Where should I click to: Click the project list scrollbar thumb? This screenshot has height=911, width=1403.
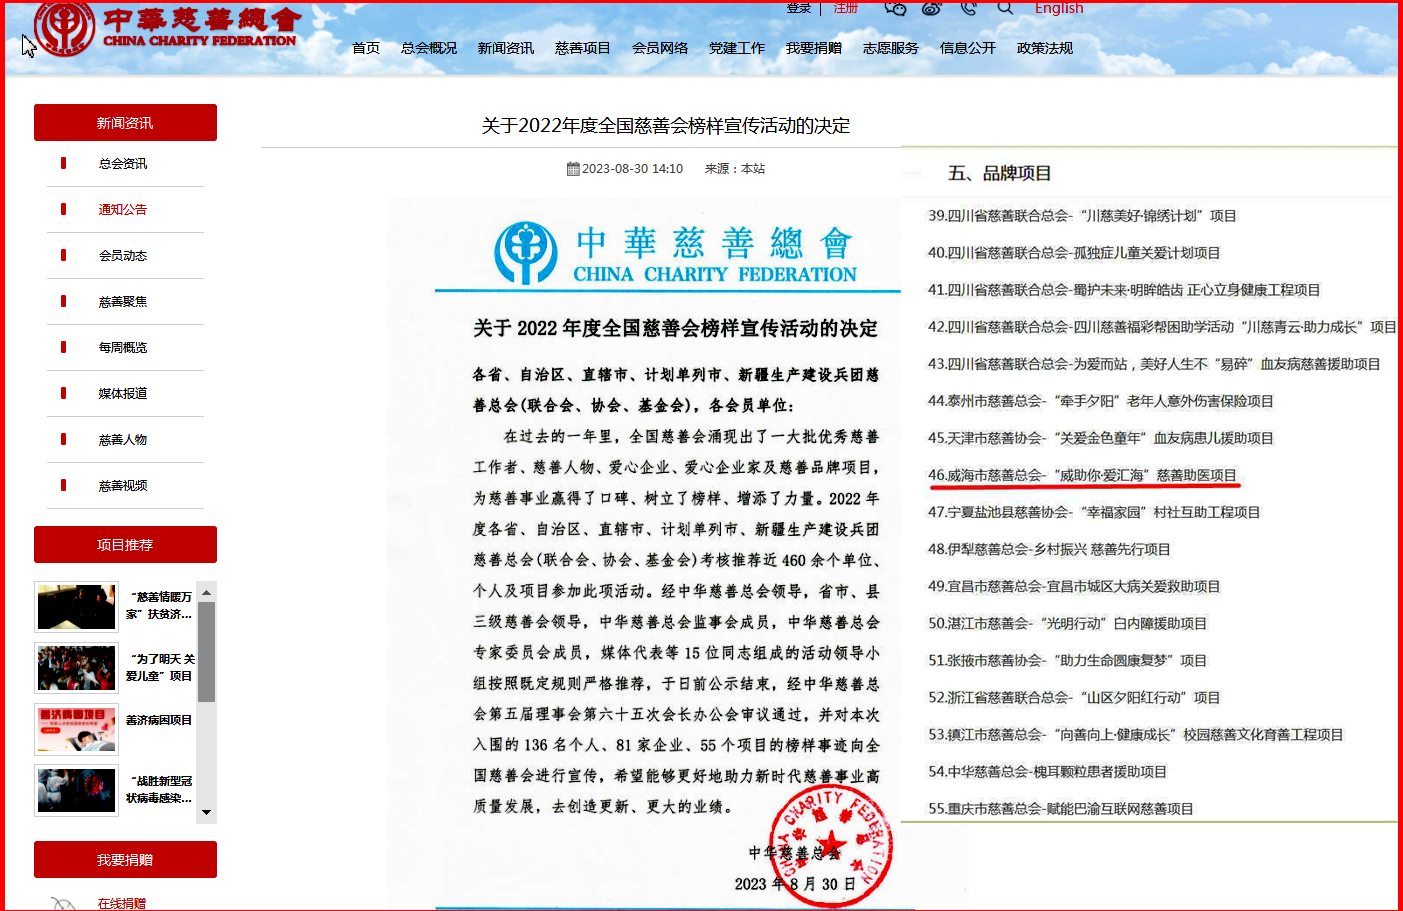click(x=206, y=652)
